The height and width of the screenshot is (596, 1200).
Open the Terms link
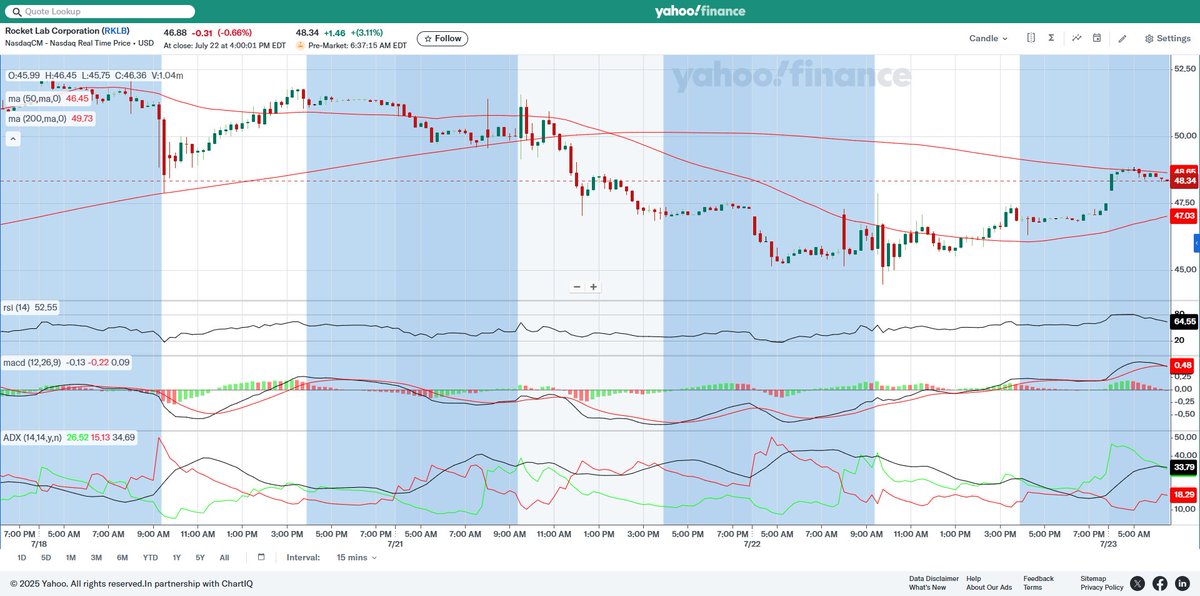click(1032, 587)
